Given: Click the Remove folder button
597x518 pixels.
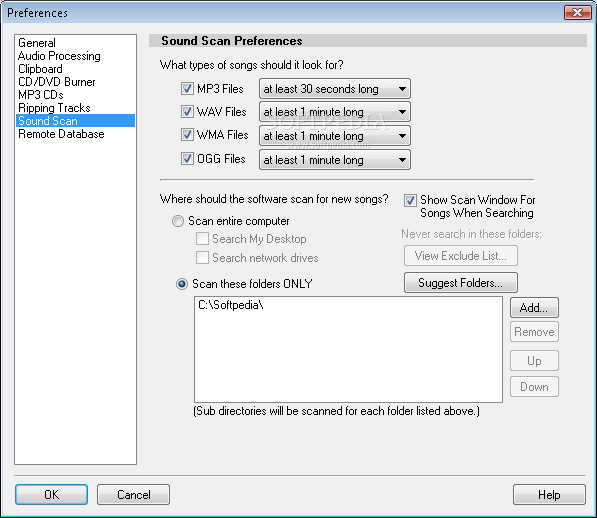Looking at the screenshot, I should tap(534, 332).
